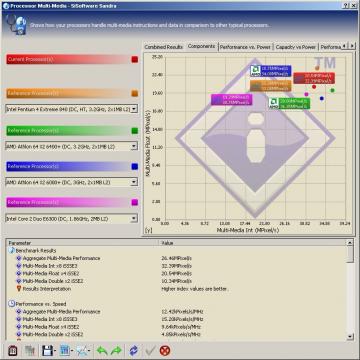Click the Performance vs. Speed clock icon
The image size is (360, 360).
tap(11, 304)
